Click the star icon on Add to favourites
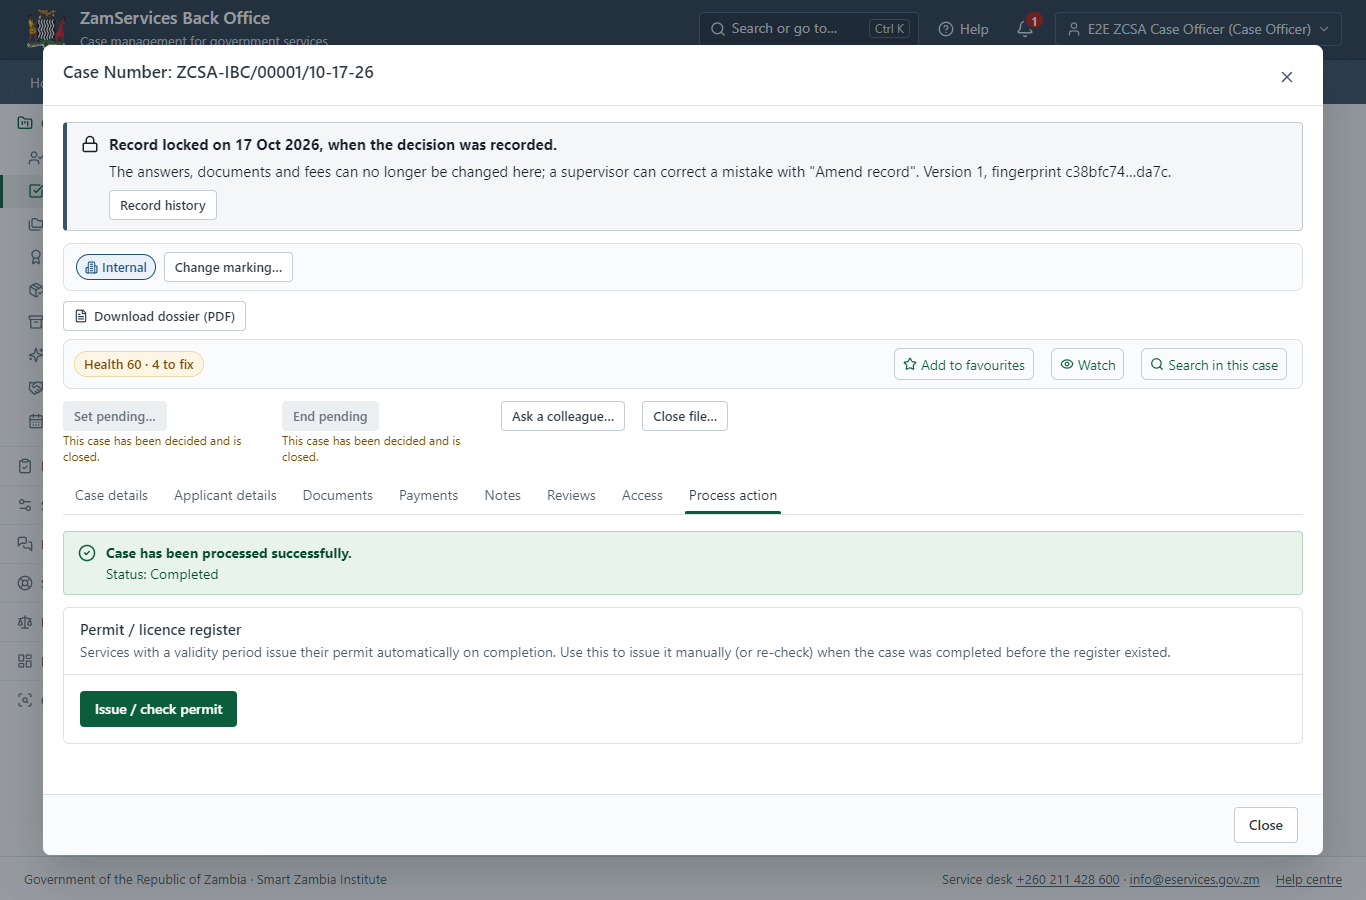Screen dimensions: 1366x900 910,365
